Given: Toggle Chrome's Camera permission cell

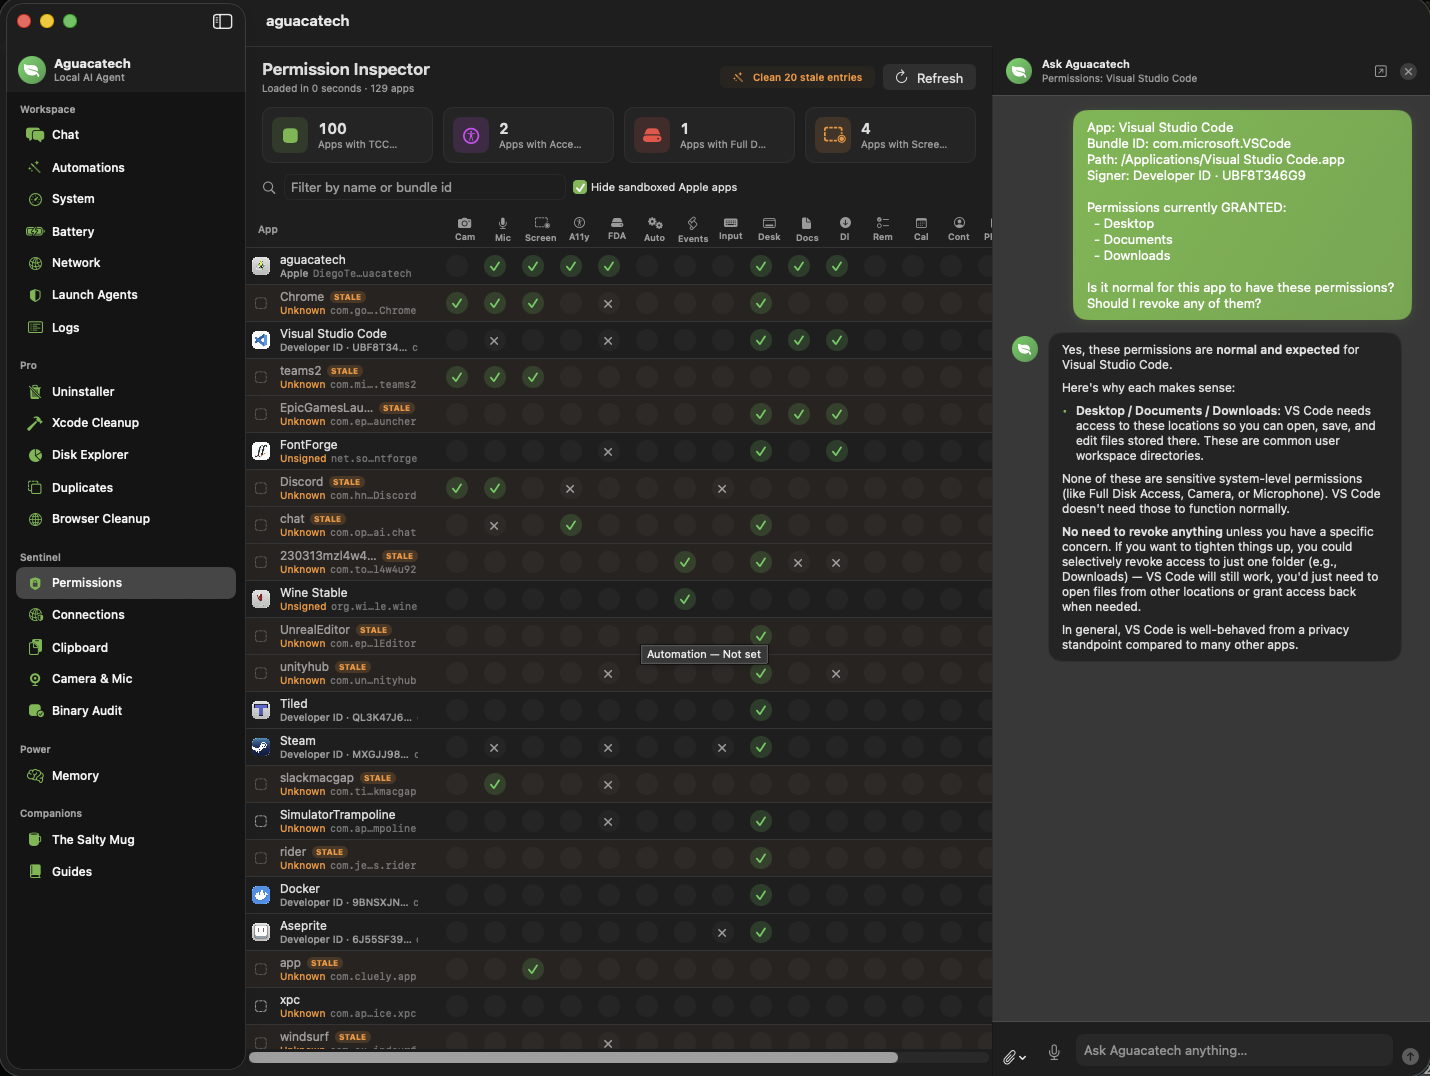Looking at the screenshot, I should point(457,303).
